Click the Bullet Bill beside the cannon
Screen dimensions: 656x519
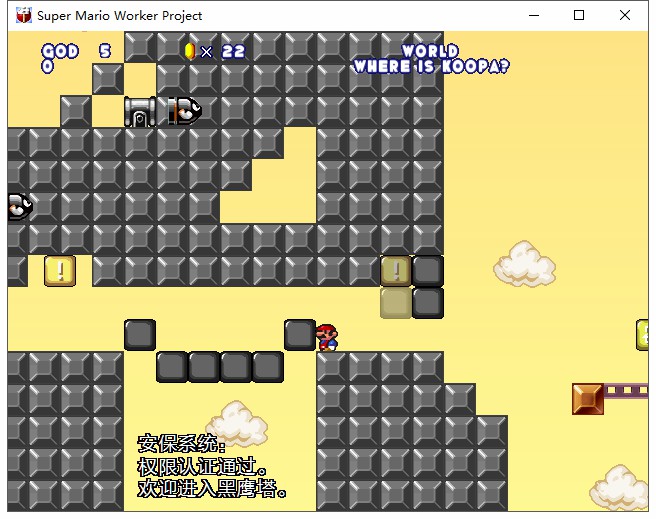[184, 111]
